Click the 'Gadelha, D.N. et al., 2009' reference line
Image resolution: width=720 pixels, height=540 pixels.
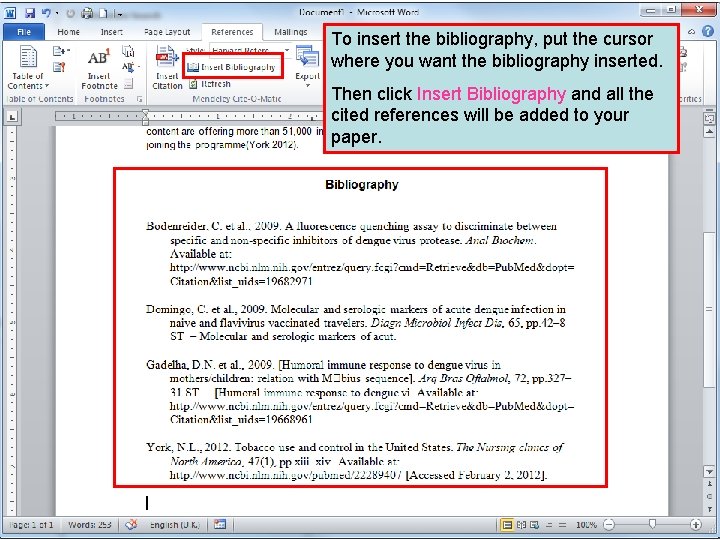pyautogui.click(x=323, y=365)
